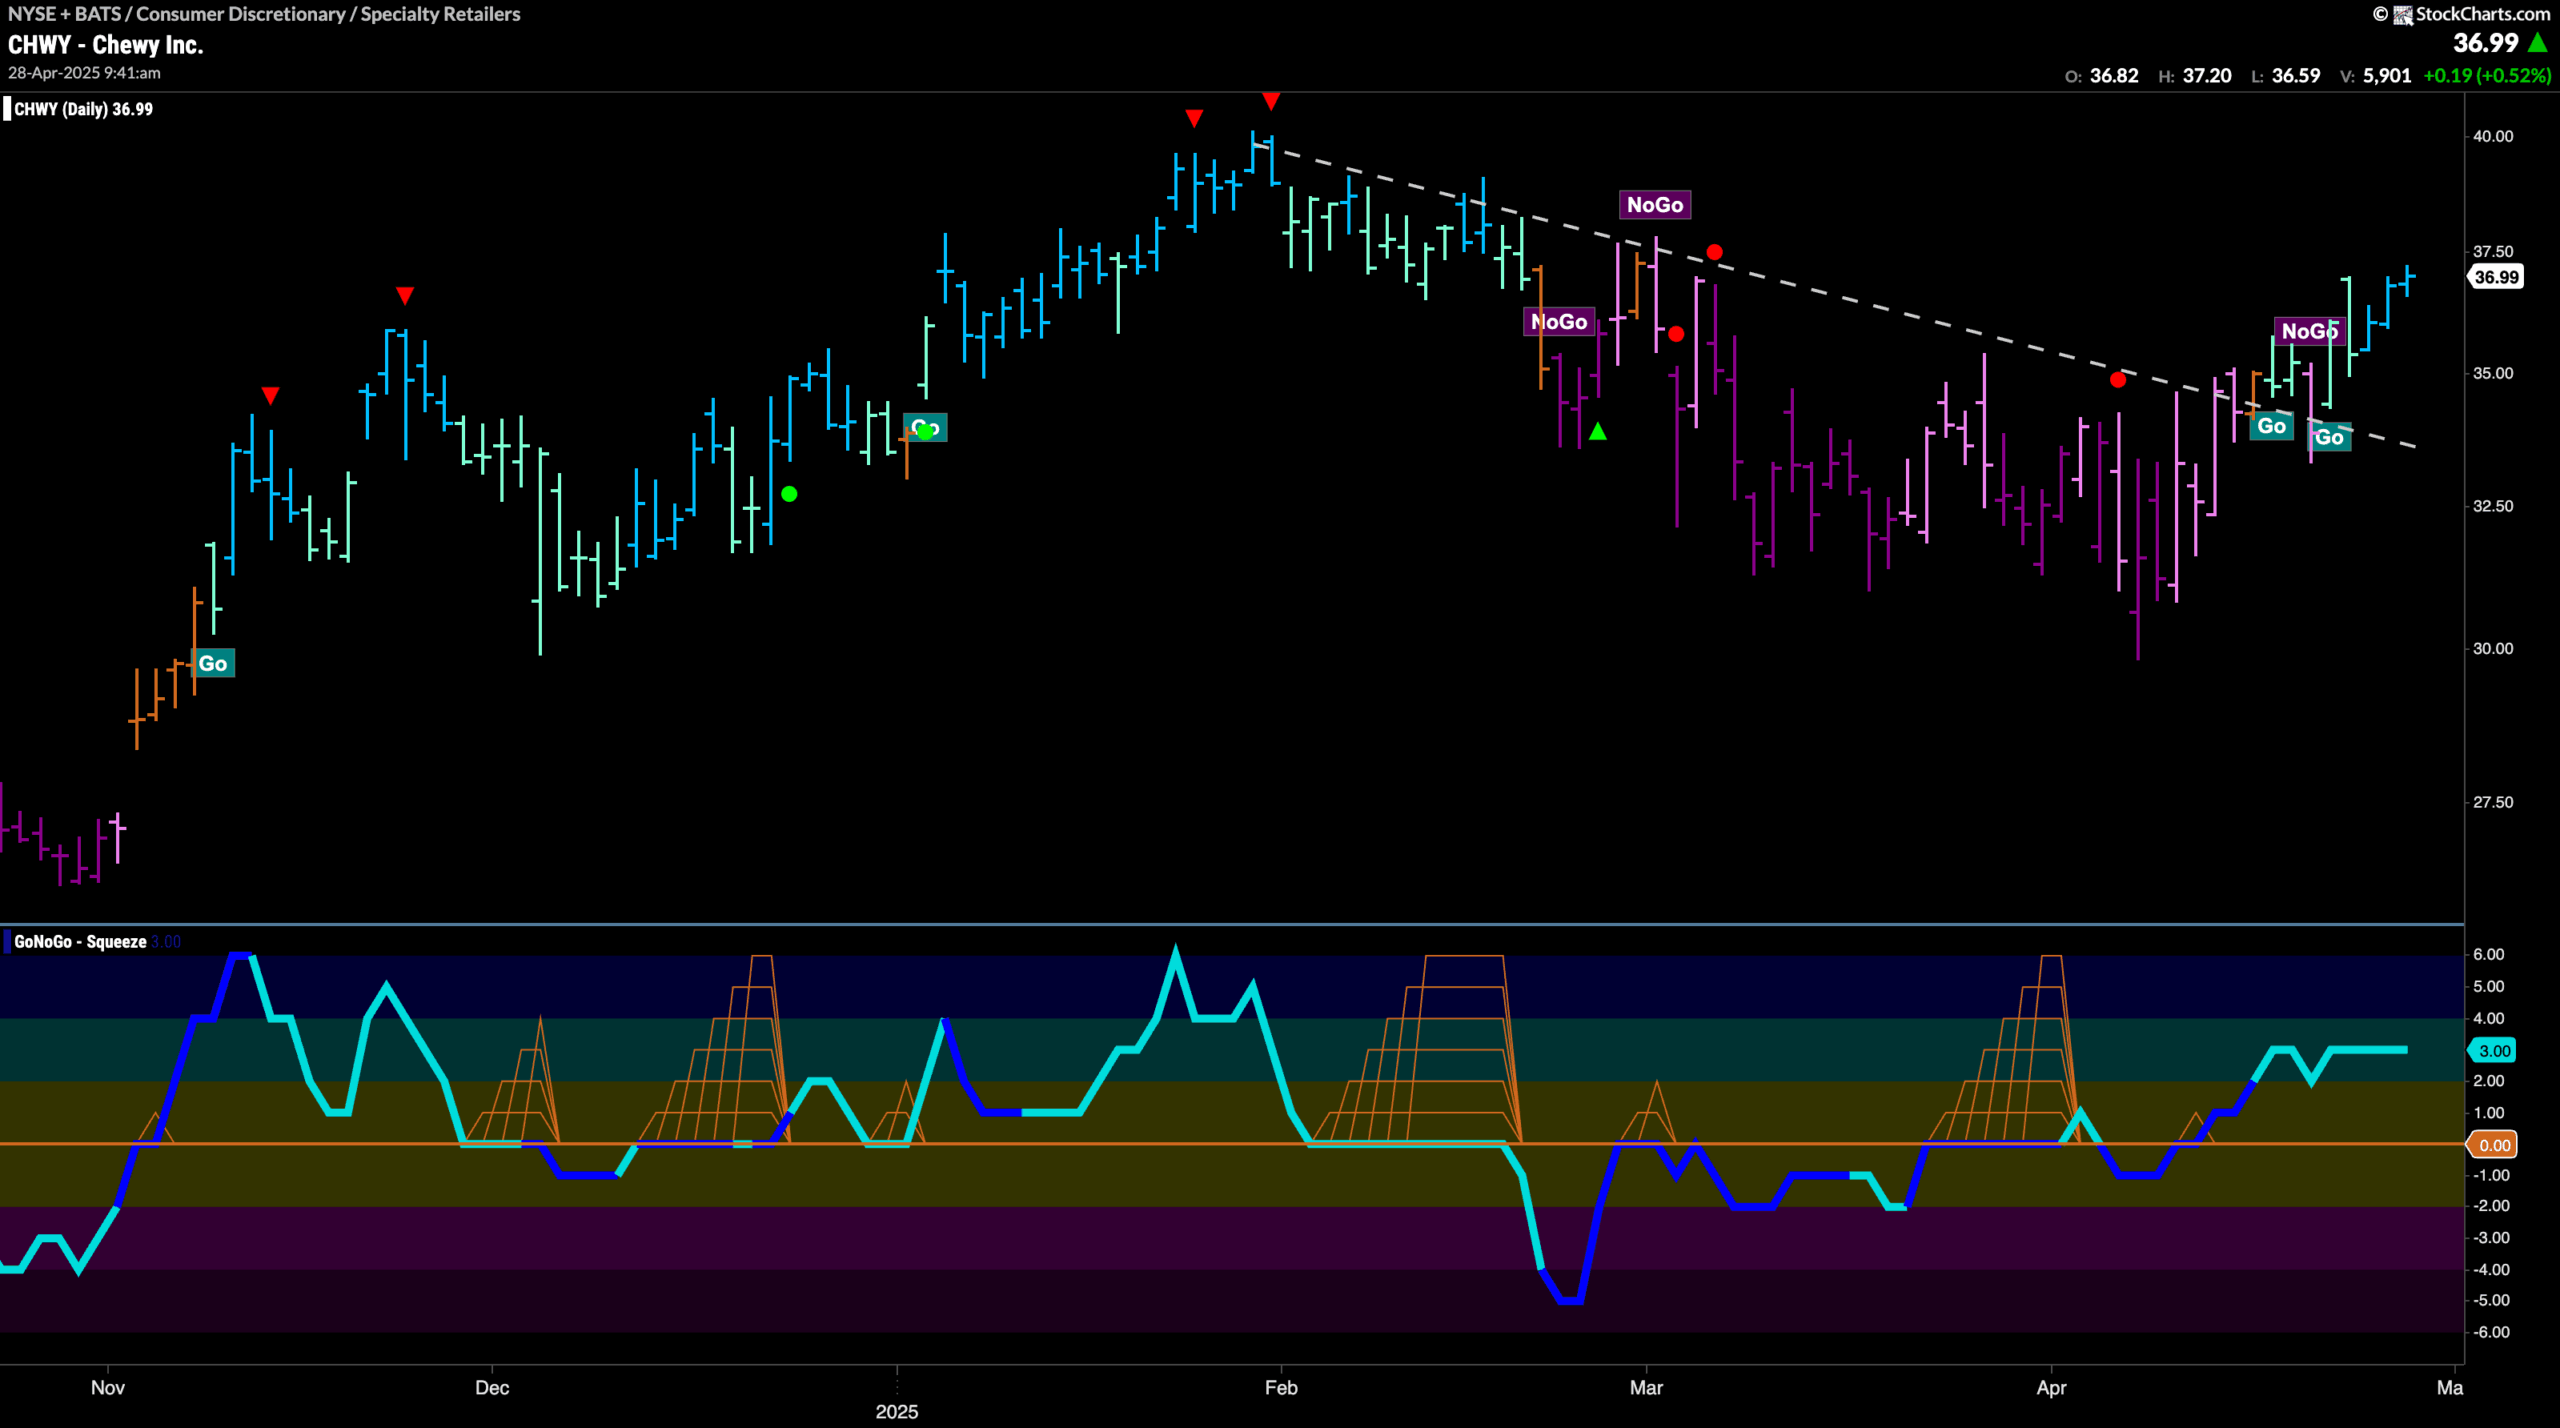Click the GoNoGo - Squeeze indicator label
This screenshot has height=1428, width=2560.
coord(80,942)
